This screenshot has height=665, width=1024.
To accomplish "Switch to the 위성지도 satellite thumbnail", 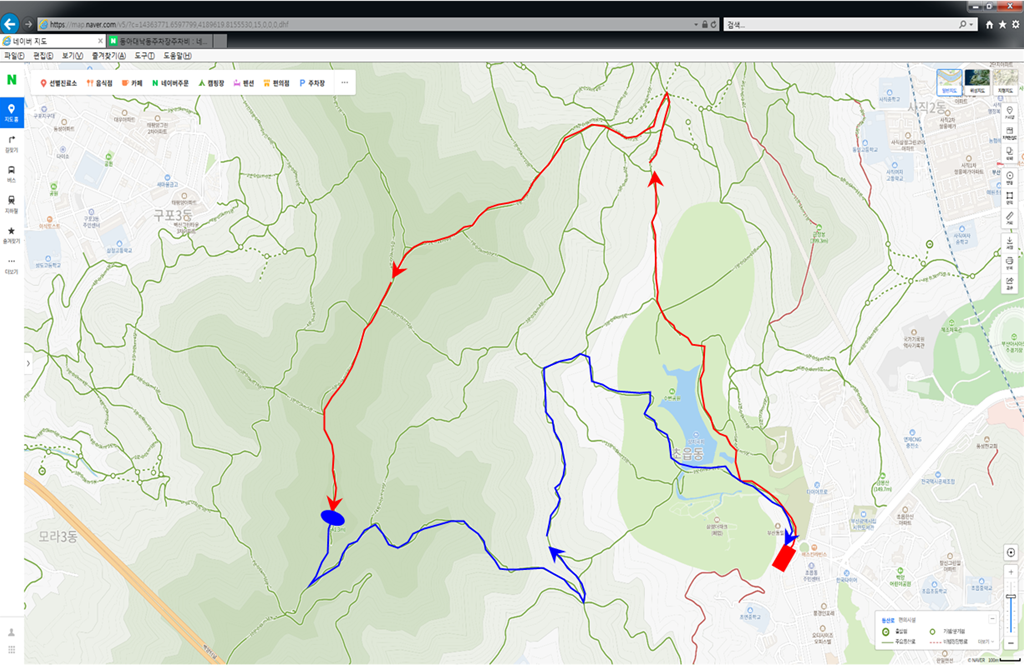I will (977, 82).
